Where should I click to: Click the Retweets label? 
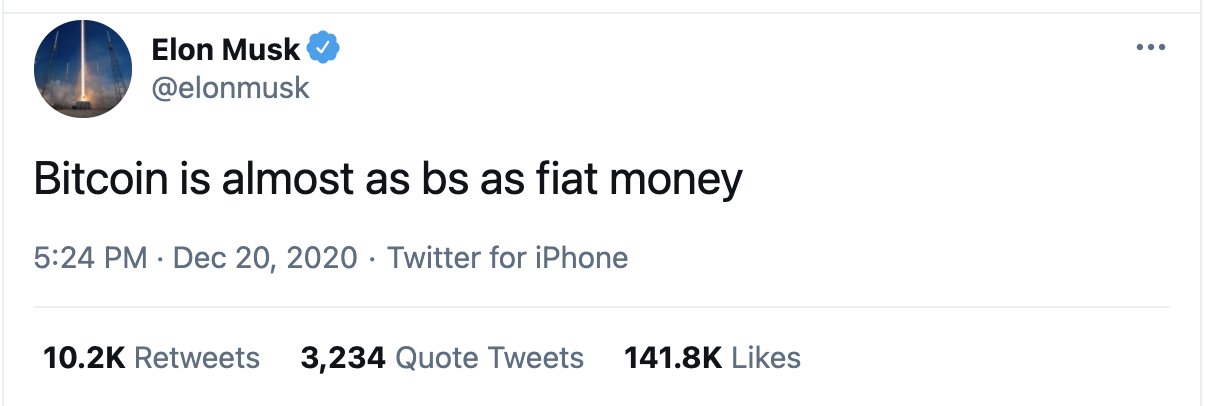click(196, 357)
